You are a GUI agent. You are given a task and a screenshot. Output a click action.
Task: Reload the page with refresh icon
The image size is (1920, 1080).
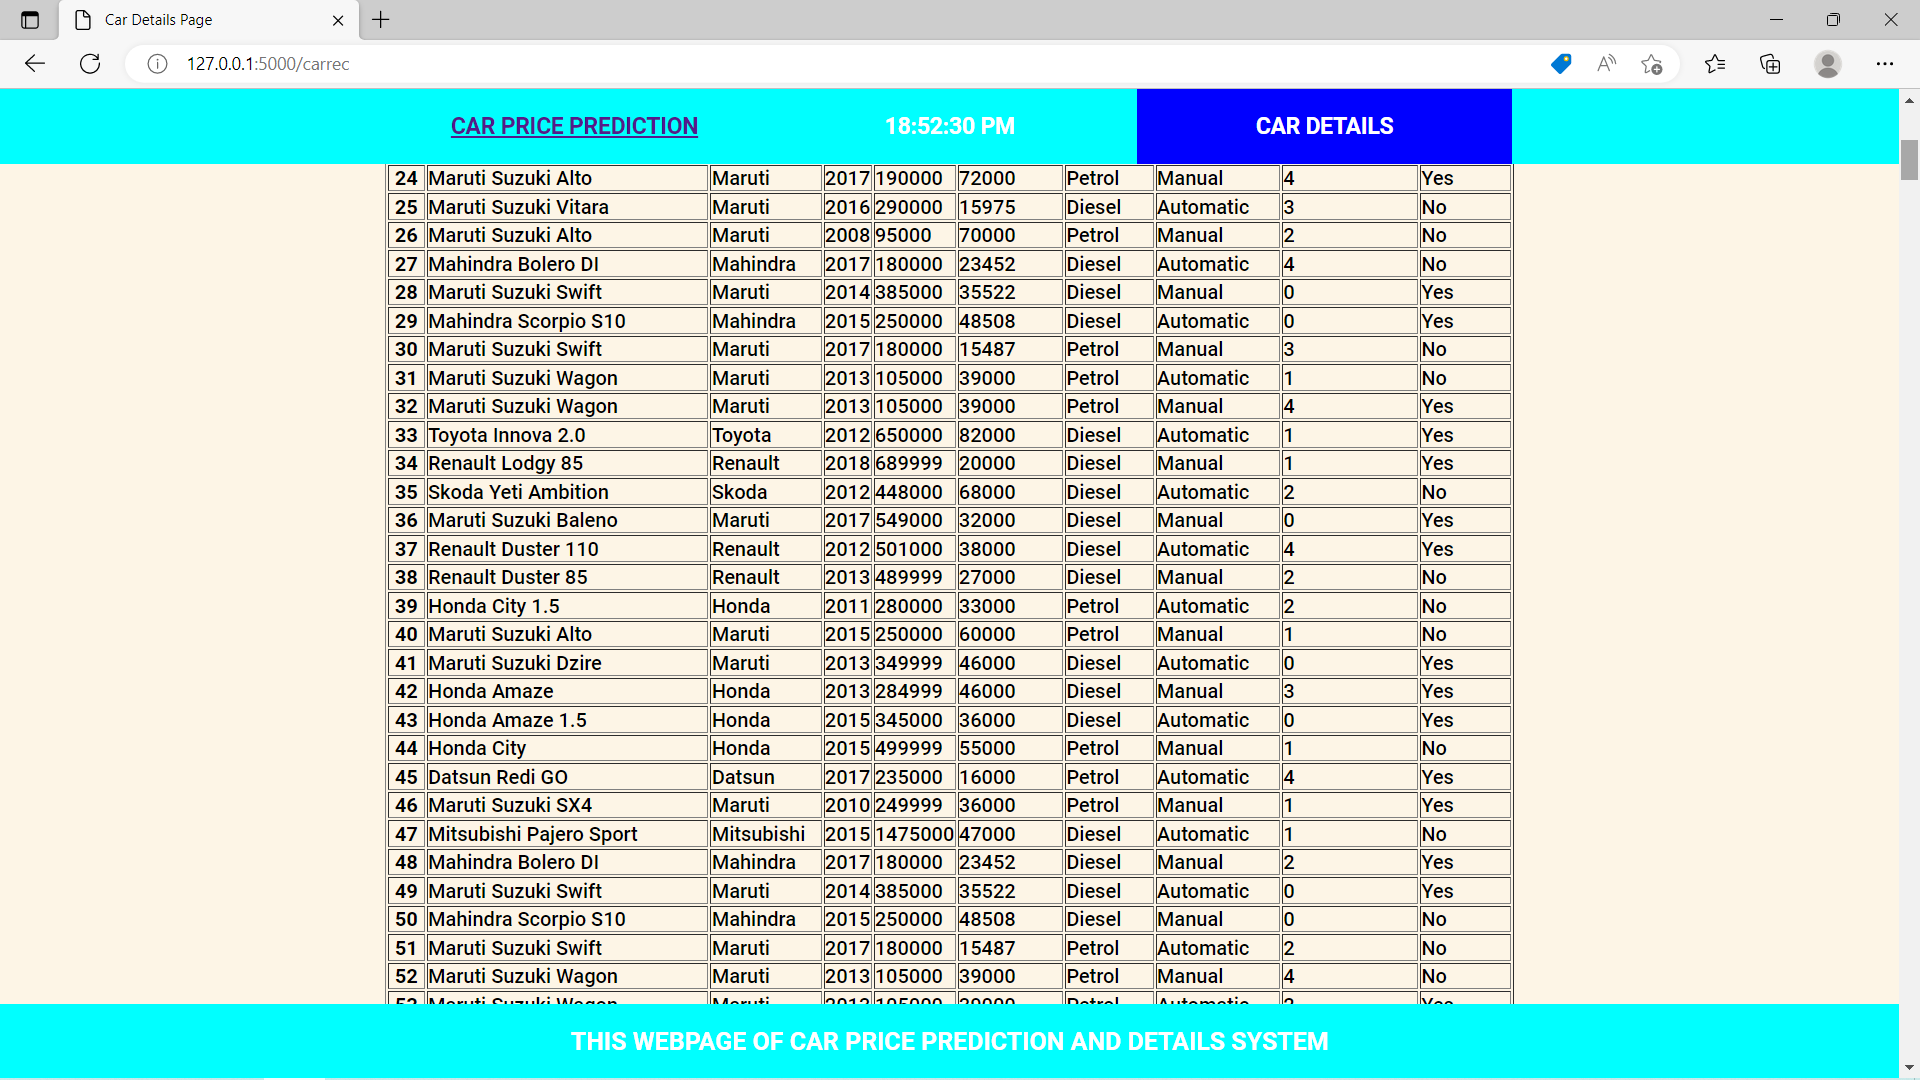tap(90, 64)
